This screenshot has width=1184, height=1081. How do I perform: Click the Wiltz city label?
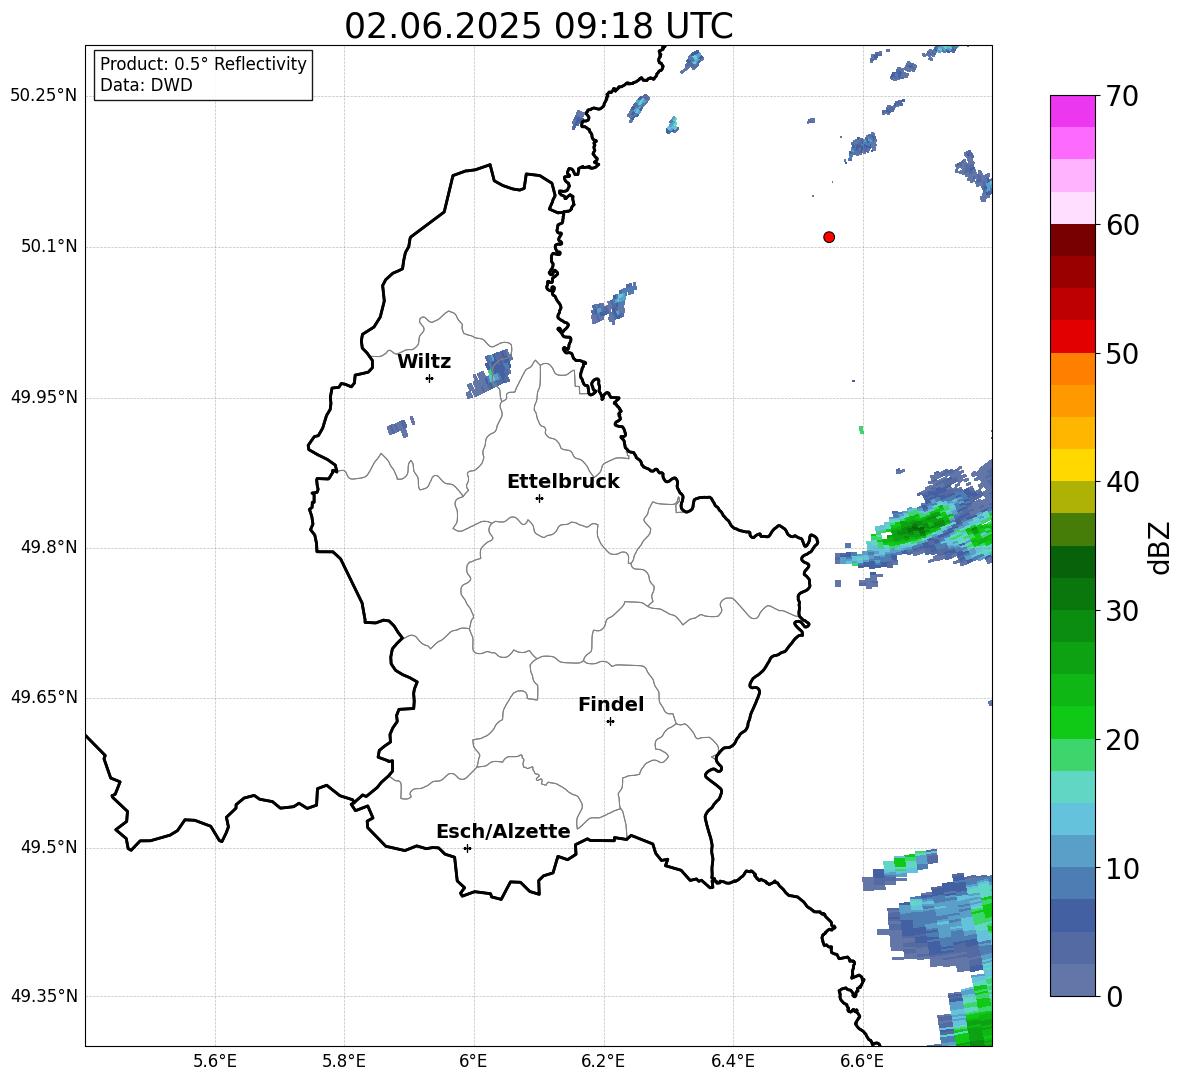click(x=424, y=362)
